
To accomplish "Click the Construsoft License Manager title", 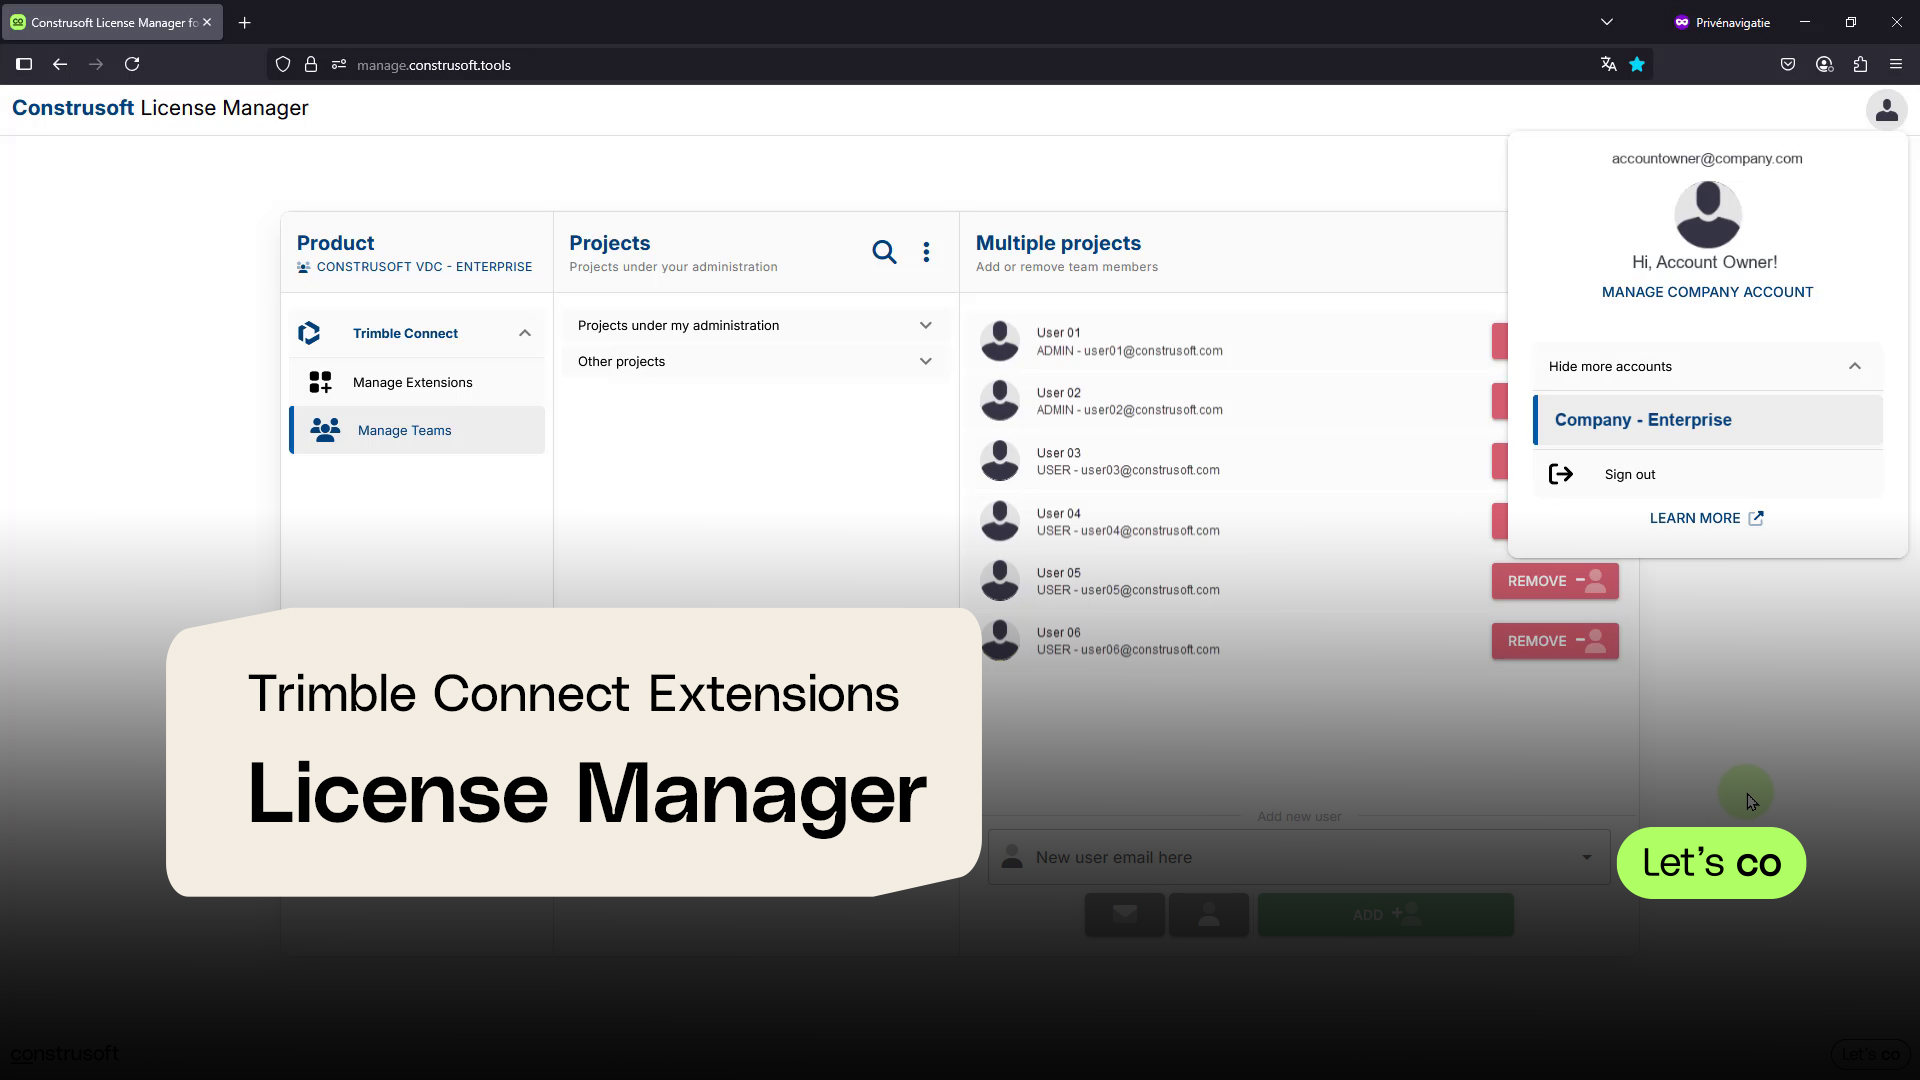I will pos(160,108).
